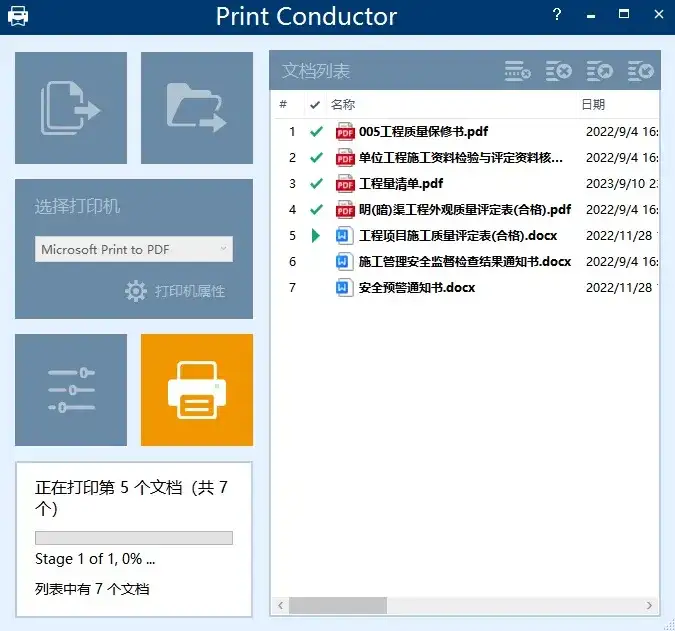
Task: Click the 打印机属性 link
Action: pyautogui.click(x=190, y=291)
